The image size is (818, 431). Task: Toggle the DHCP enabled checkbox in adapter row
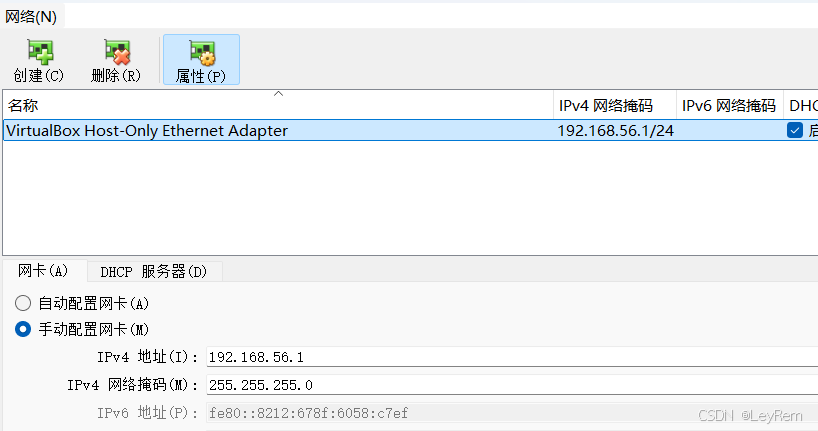click(x=795, y=130)
